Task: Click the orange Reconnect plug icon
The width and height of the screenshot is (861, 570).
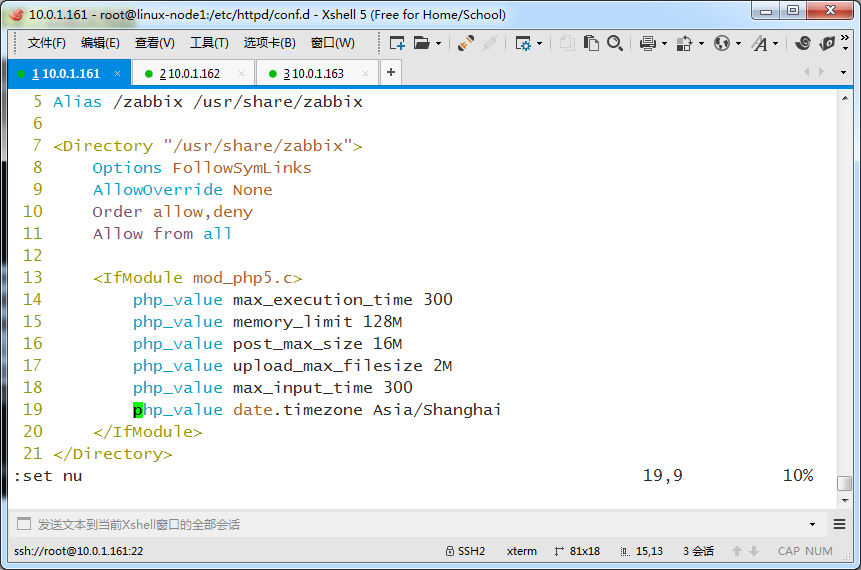Action: click(466, 43)
